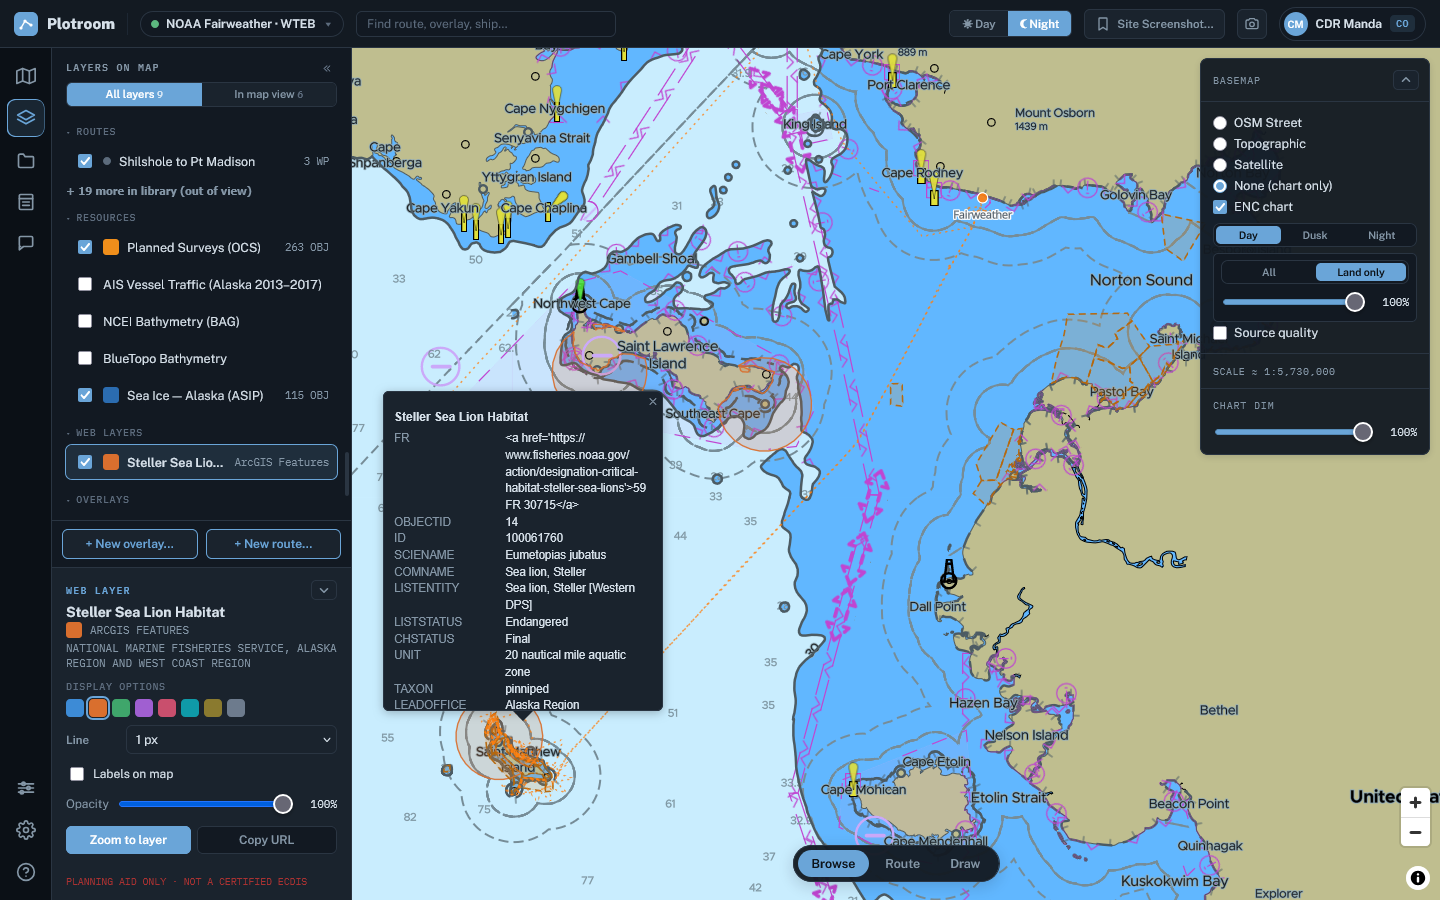Switch to Route map mode
The width and height of the screenshot is (1440, 900).
[x=902, y=864]
